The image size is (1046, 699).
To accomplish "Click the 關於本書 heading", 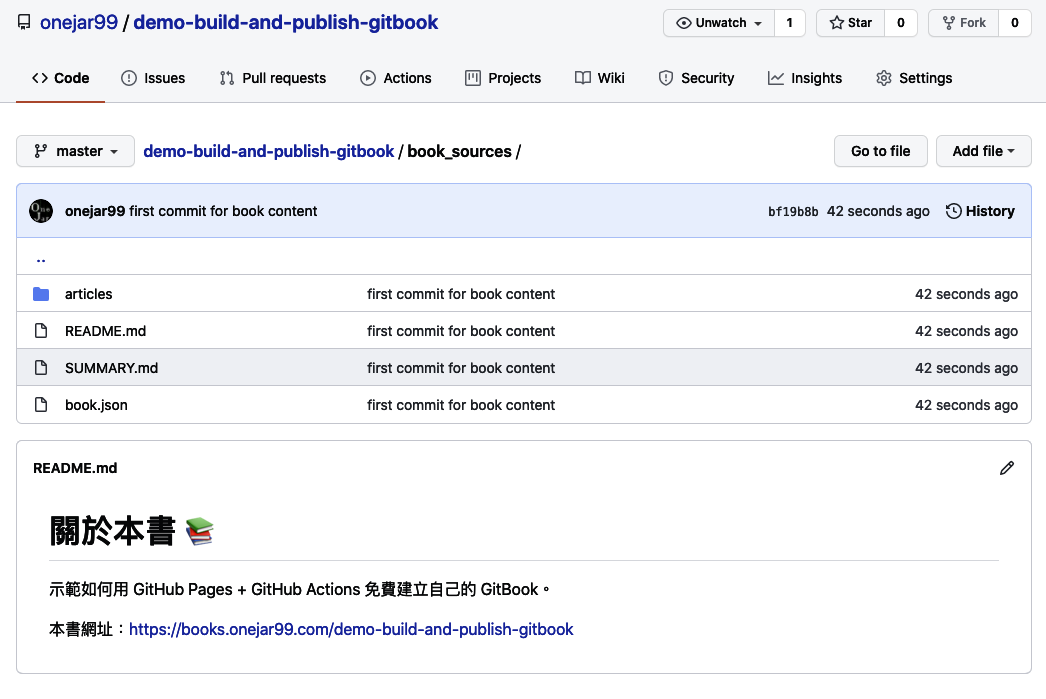I will [x=112, y=532].
